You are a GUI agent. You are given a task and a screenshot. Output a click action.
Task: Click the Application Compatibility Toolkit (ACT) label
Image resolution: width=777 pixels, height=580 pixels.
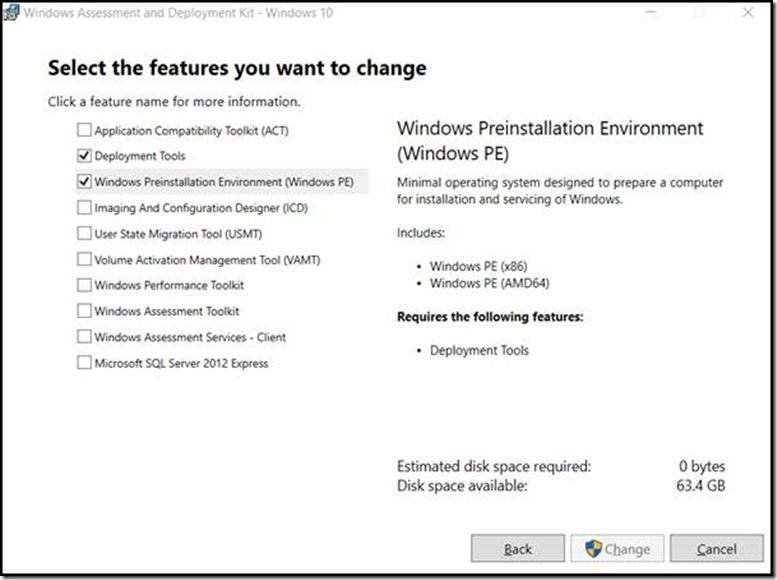[191, 131]
